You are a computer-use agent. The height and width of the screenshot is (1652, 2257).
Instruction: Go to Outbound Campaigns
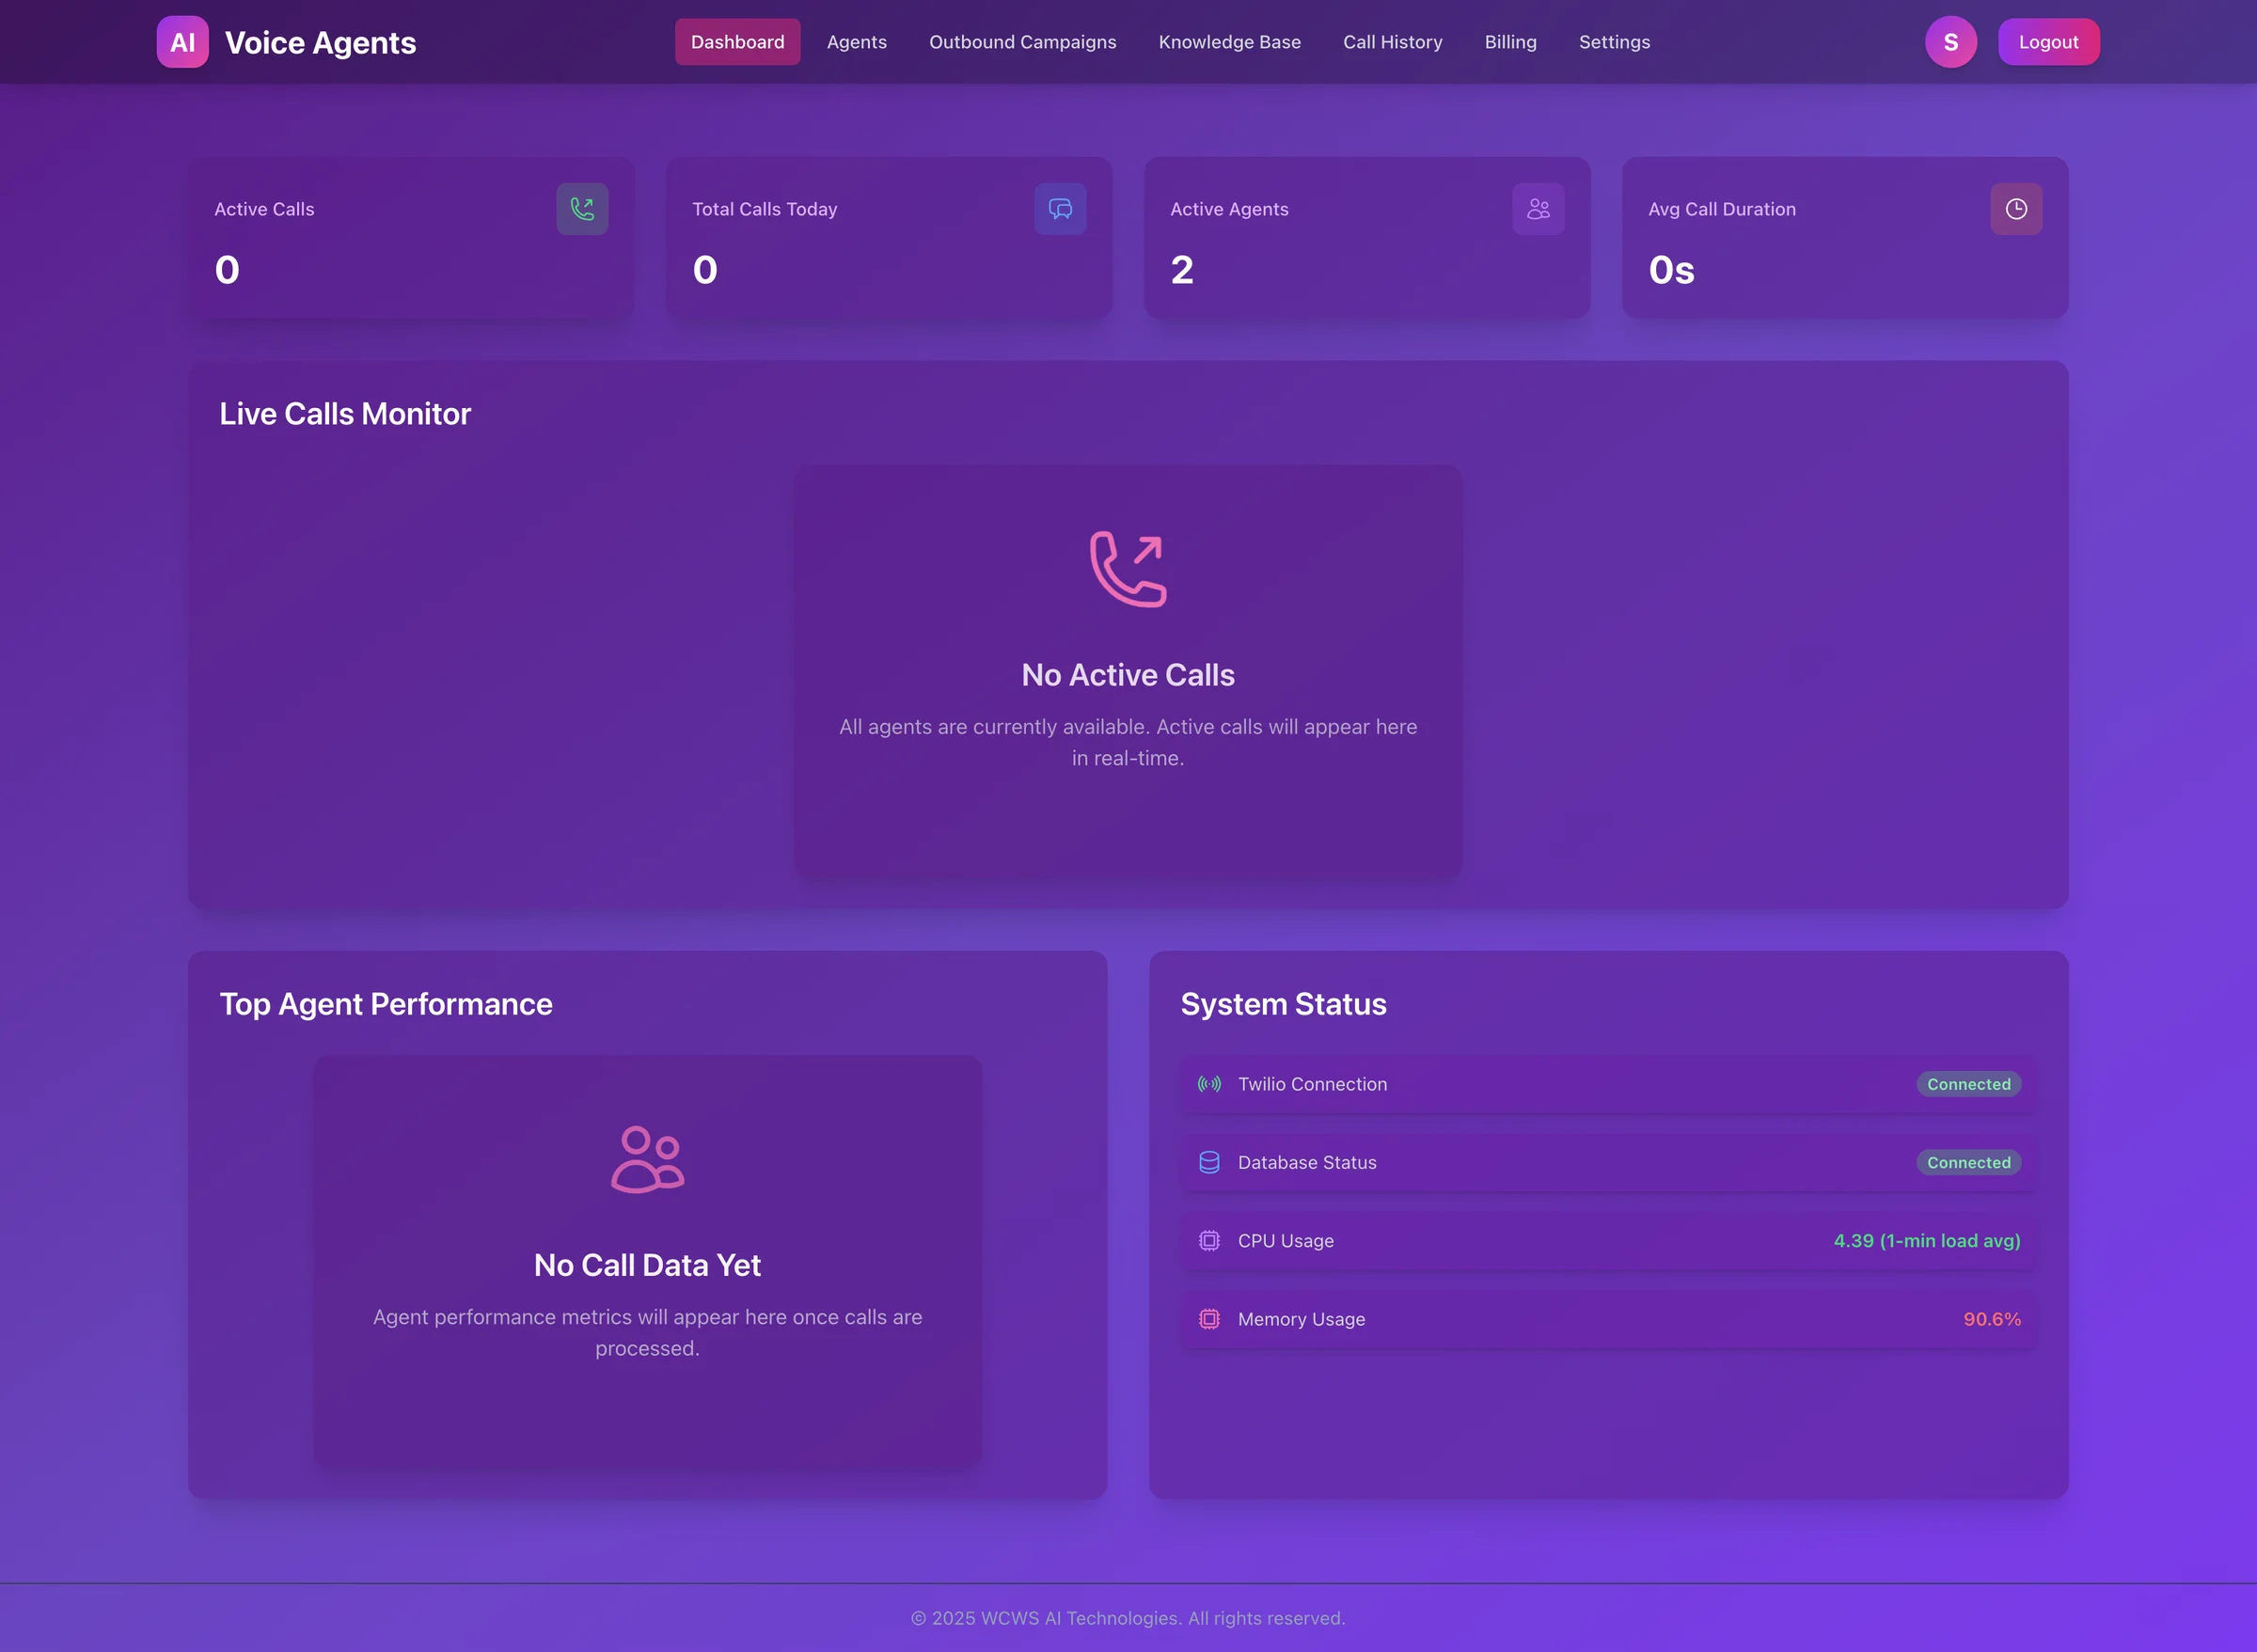1022,42
